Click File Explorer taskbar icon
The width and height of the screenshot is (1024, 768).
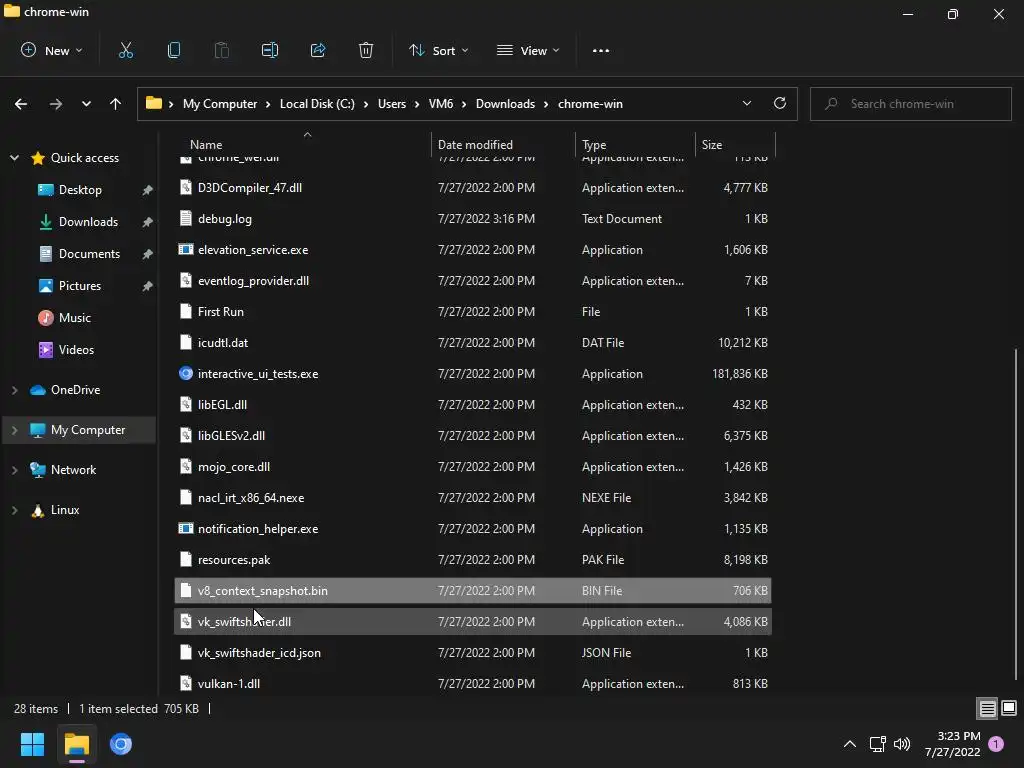76,744
